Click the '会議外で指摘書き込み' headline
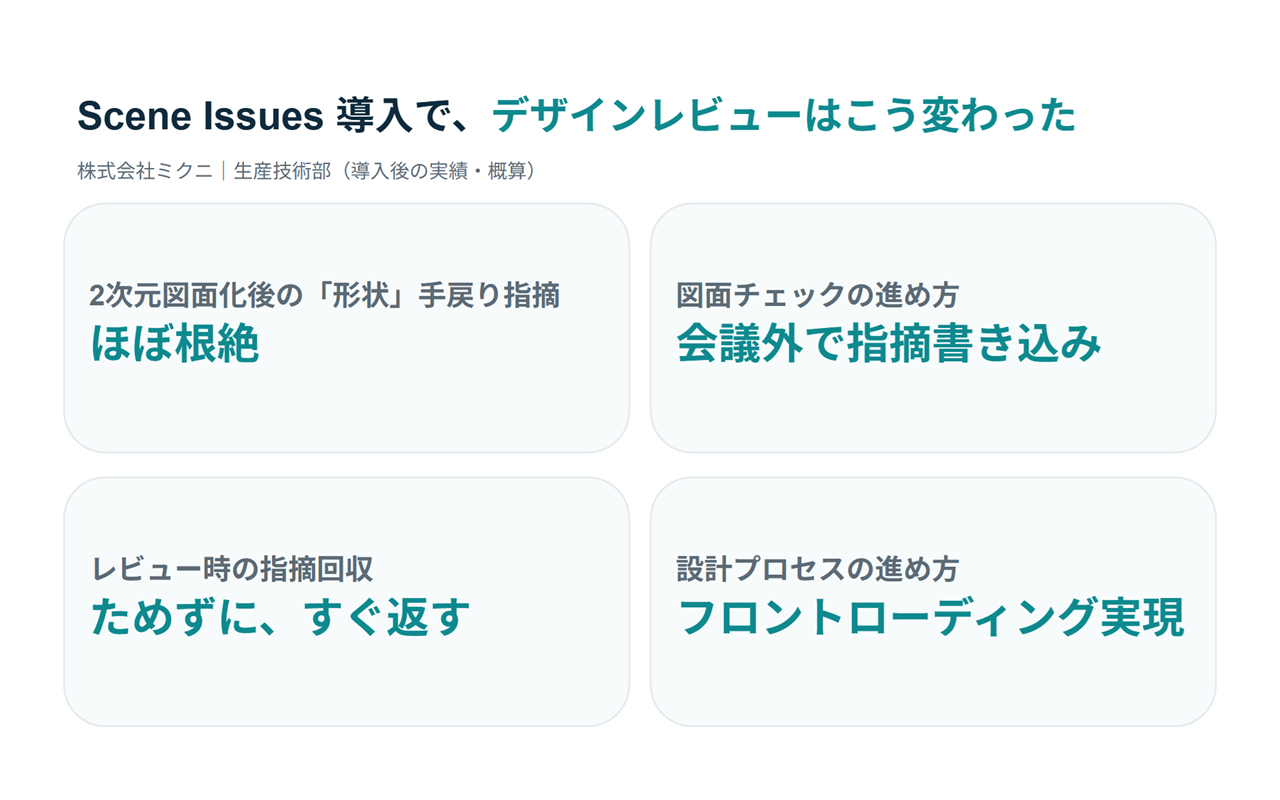Screen dimensions: 1280x800 click(889, 344)
